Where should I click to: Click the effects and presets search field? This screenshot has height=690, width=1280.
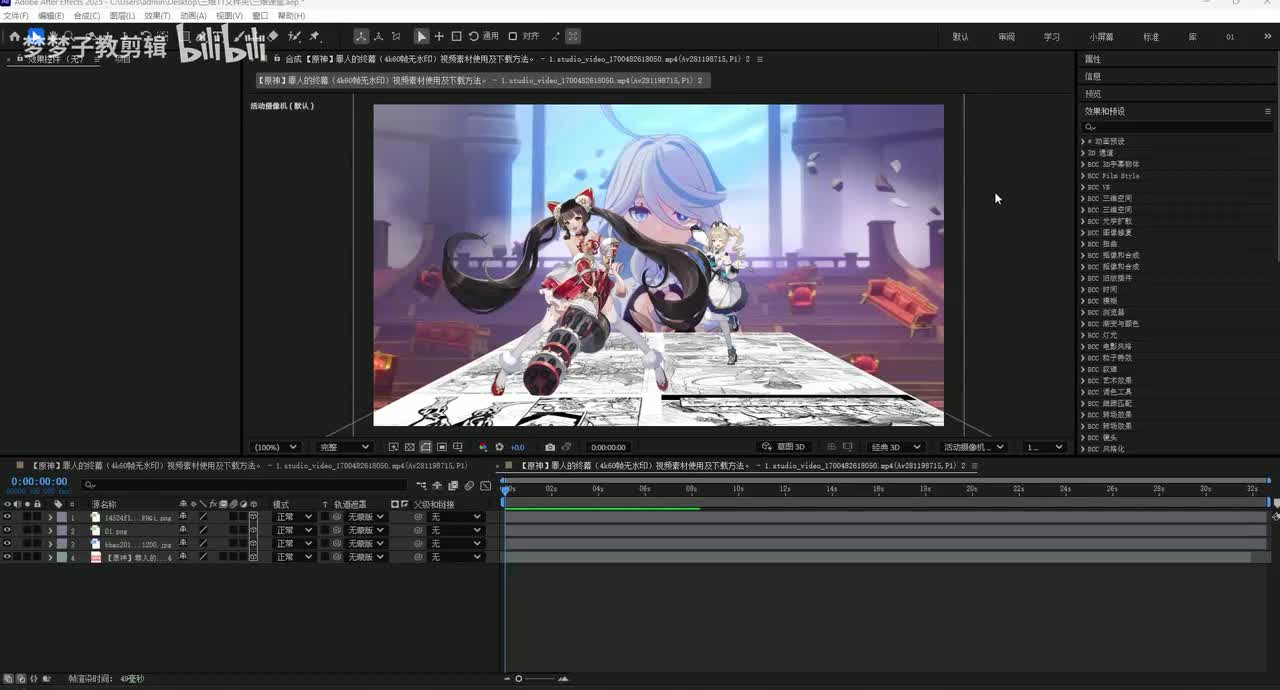[1177, 127]
